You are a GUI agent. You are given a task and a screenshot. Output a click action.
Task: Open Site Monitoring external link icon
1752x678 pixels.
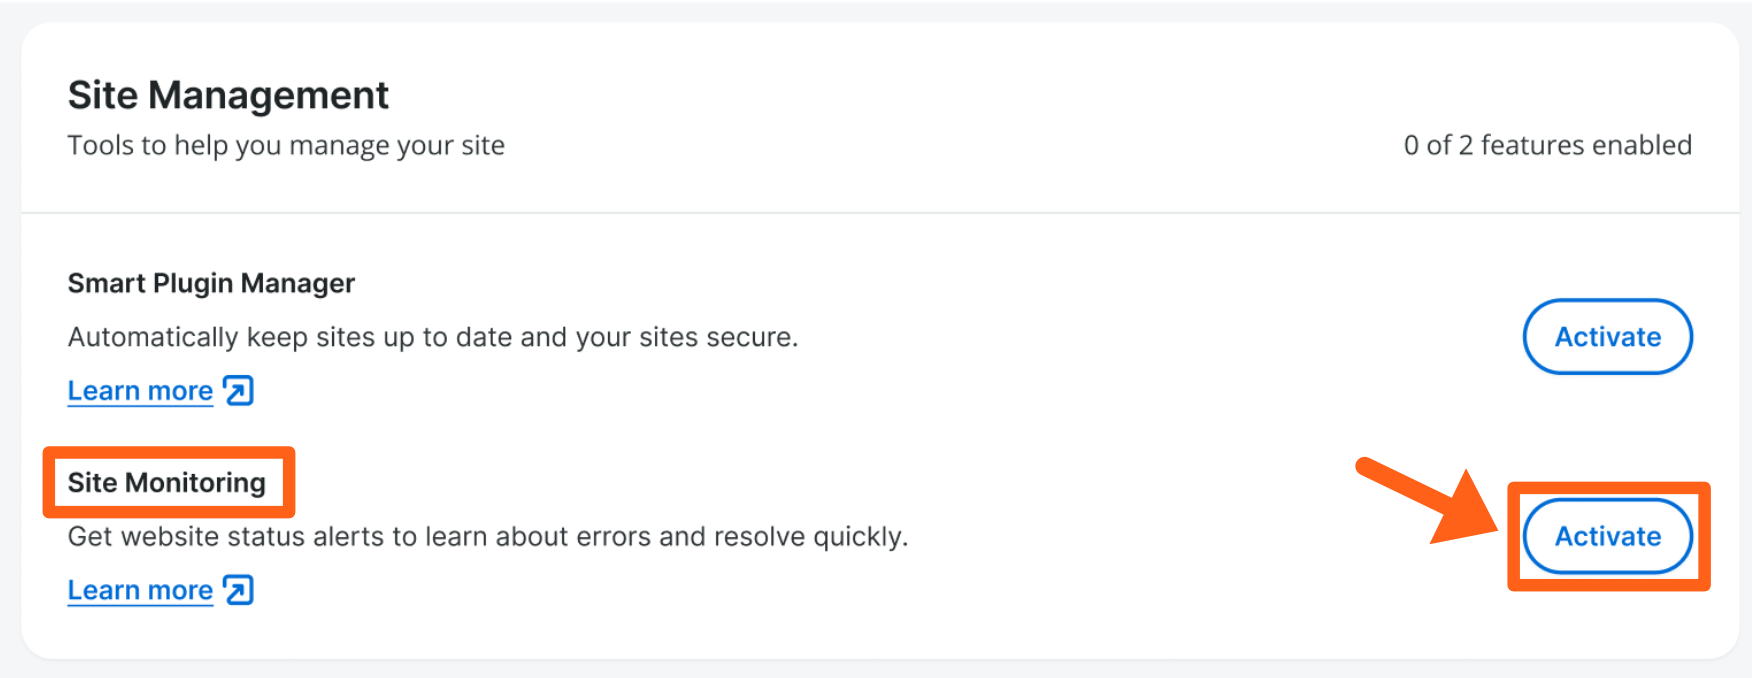pos(239,591)
